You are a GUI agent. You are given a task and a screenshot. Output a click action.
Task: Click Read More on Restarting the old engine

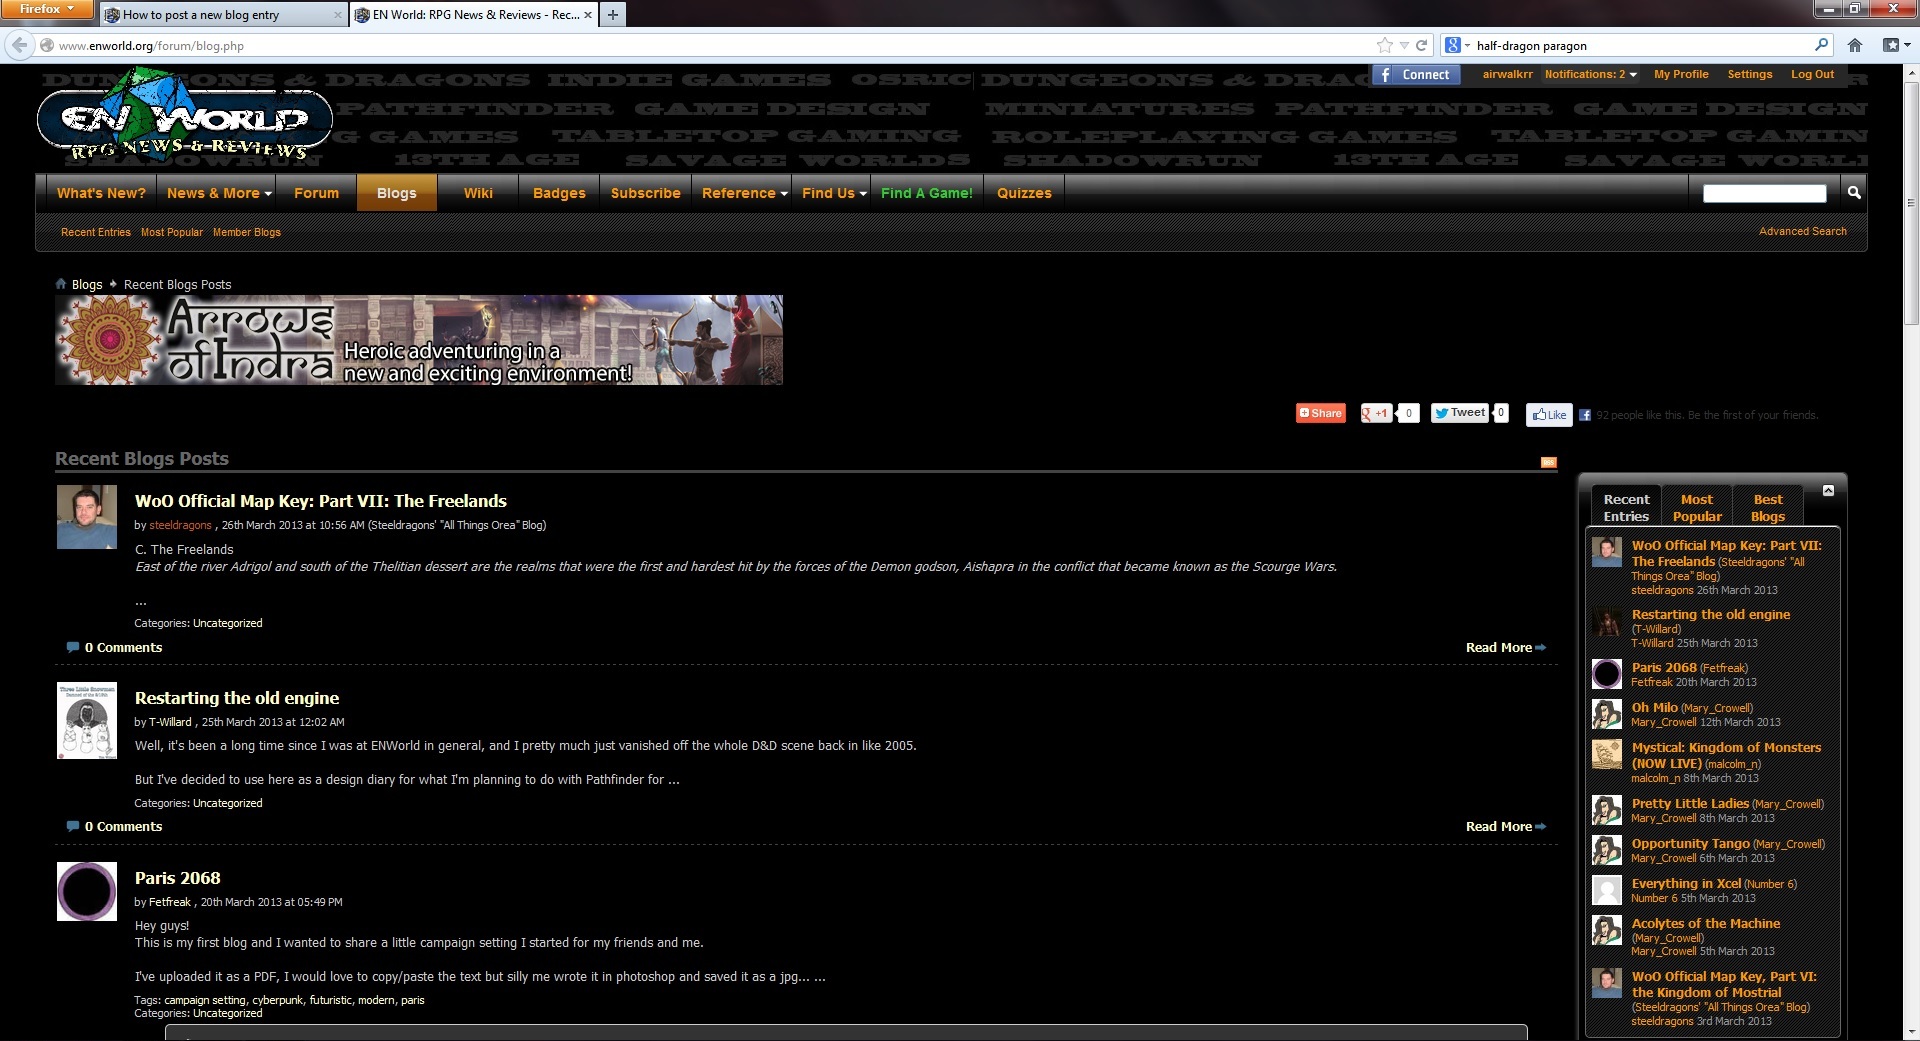pos(1505,826)
